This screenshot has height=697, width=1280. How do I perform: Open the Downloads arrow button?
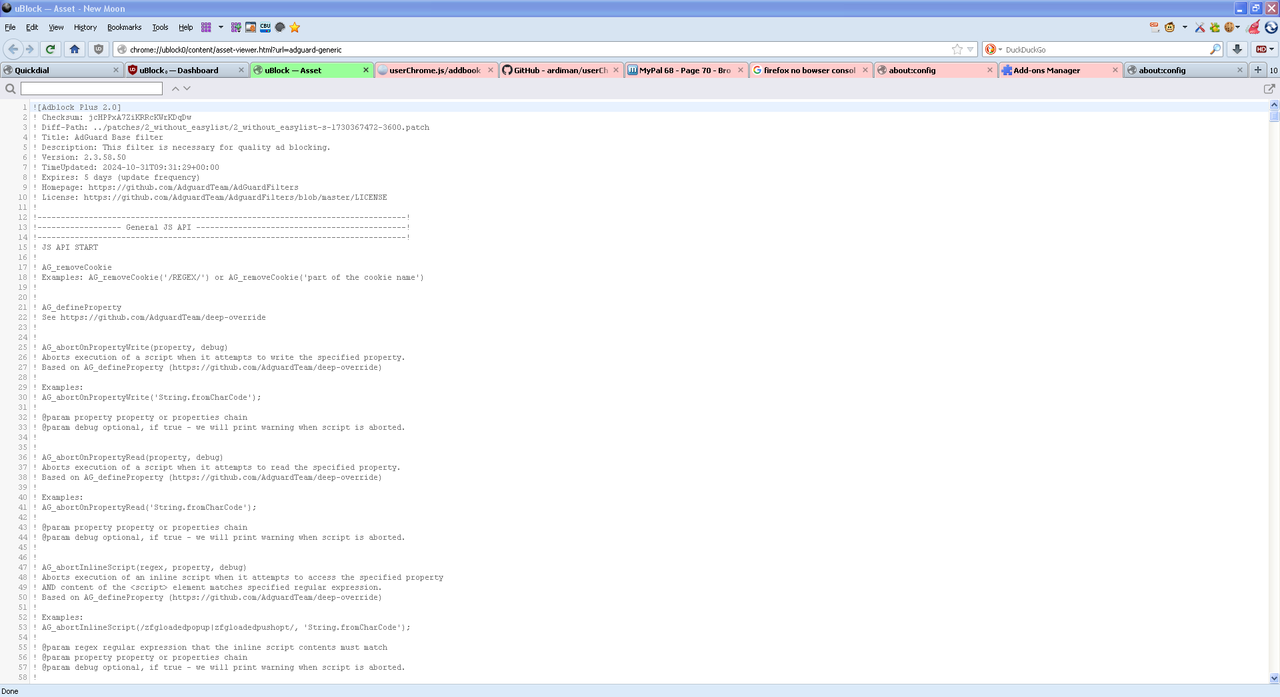(1237, 49)
